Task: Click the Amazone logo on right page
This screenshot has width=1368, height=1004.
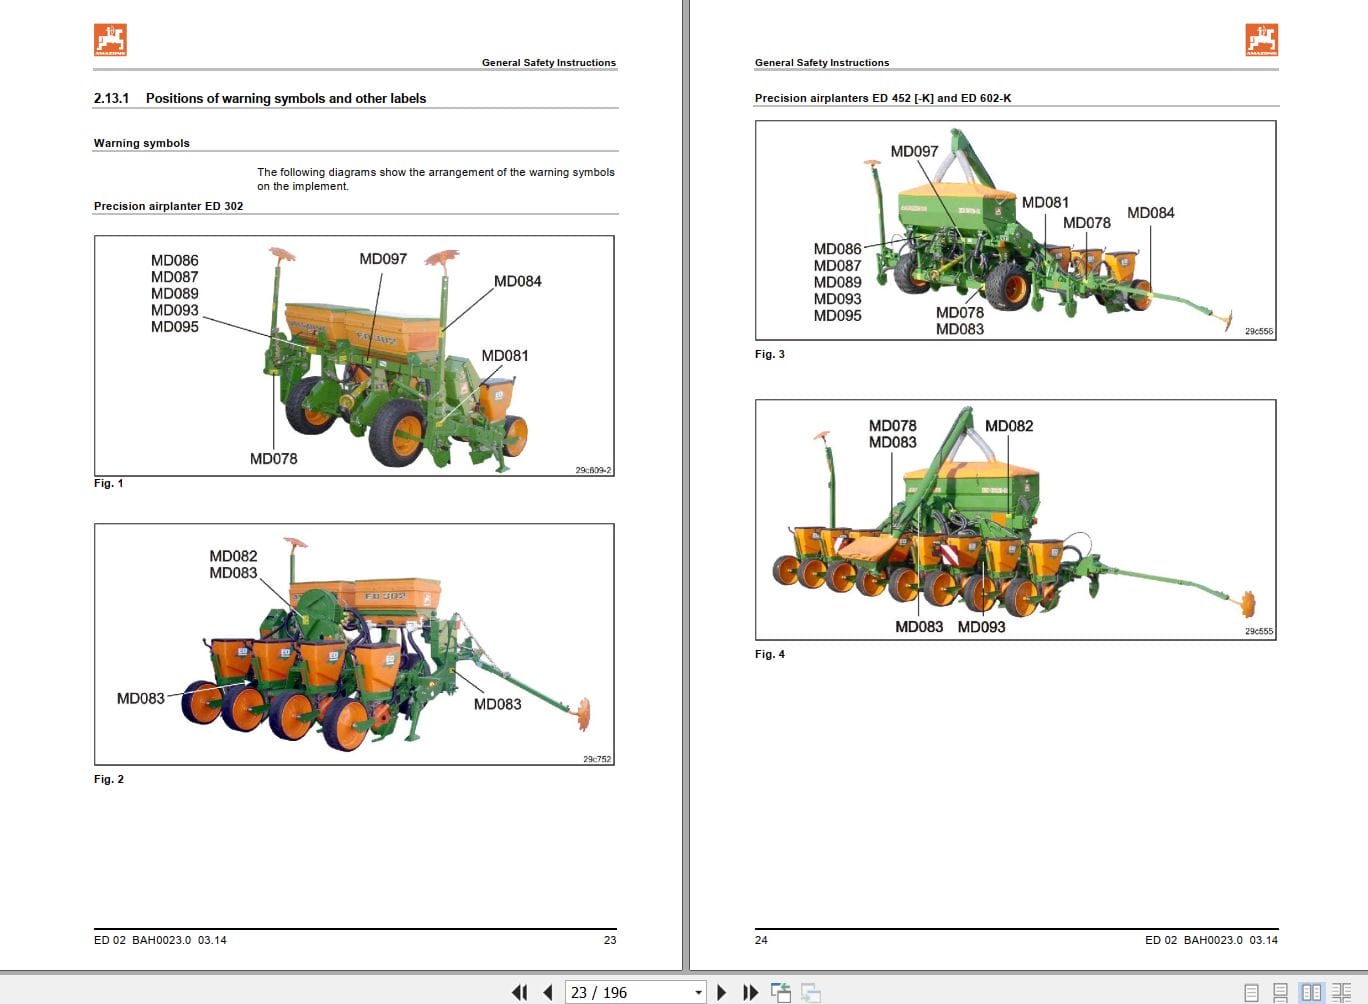Action: (x=1262, y=40)
